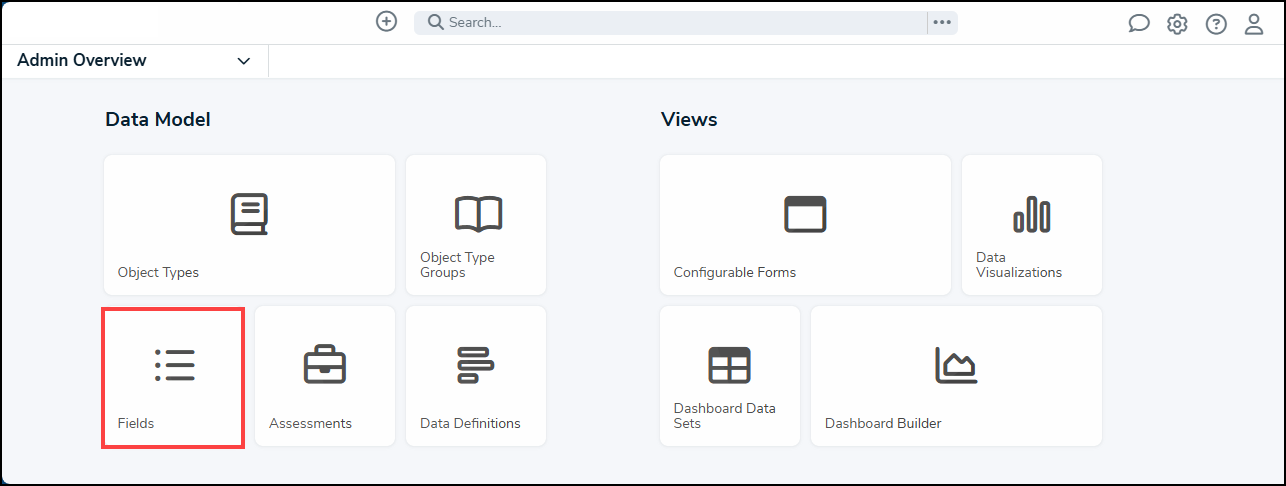Open the settings gear icon
The height and width of the screenshot is (486, 1286).
[1177, 24]
